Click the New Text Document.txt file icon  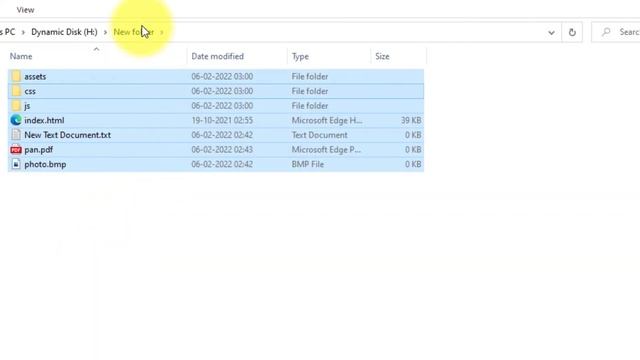[x=16, y=135]
